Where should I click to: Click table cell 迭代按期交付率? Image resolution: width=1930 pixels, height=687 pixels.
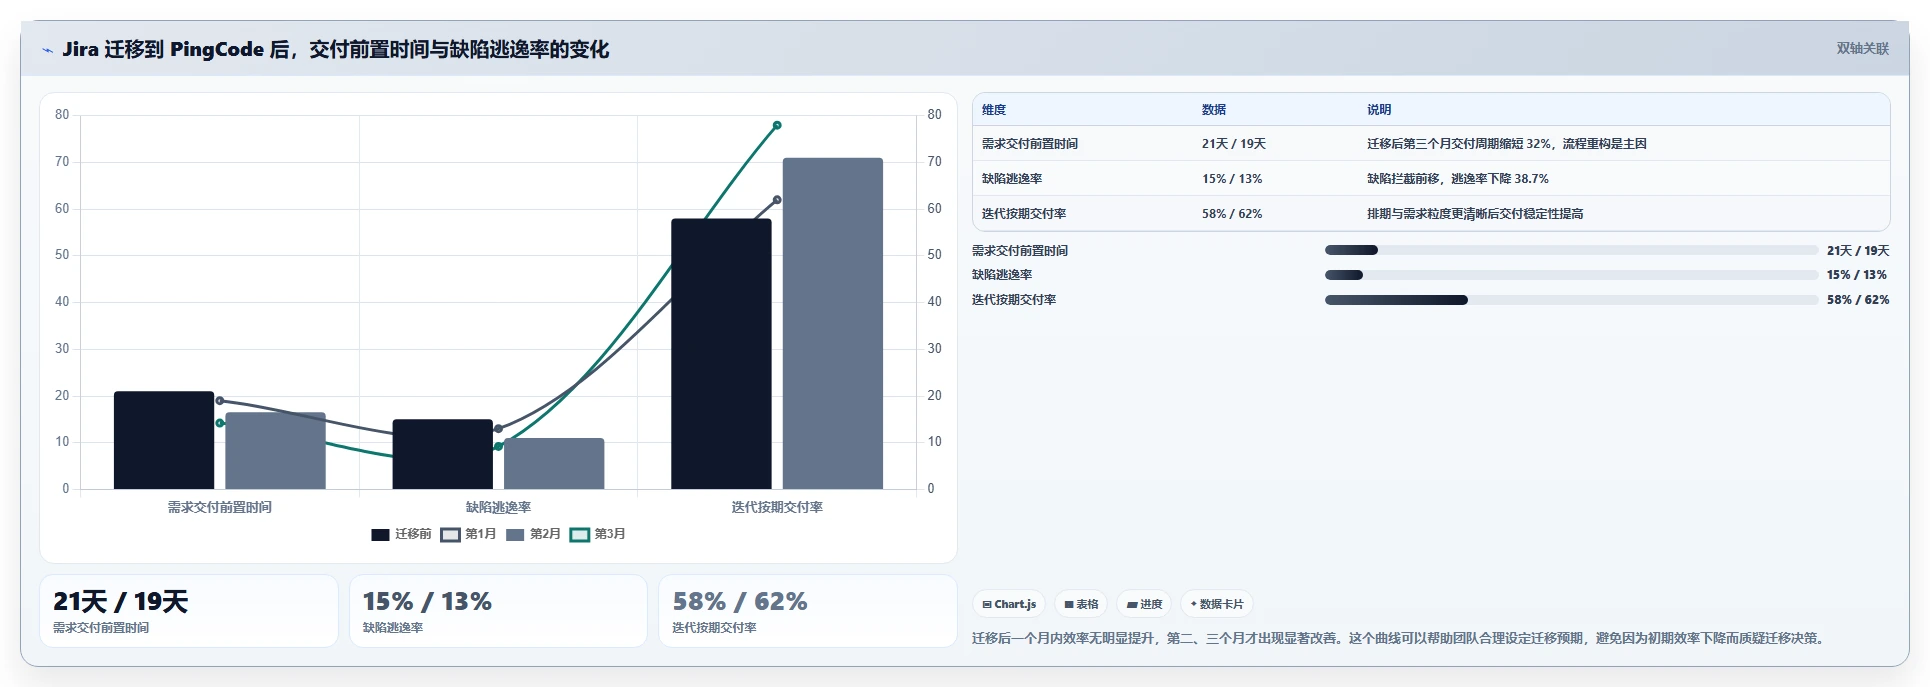click(1024, 214)
